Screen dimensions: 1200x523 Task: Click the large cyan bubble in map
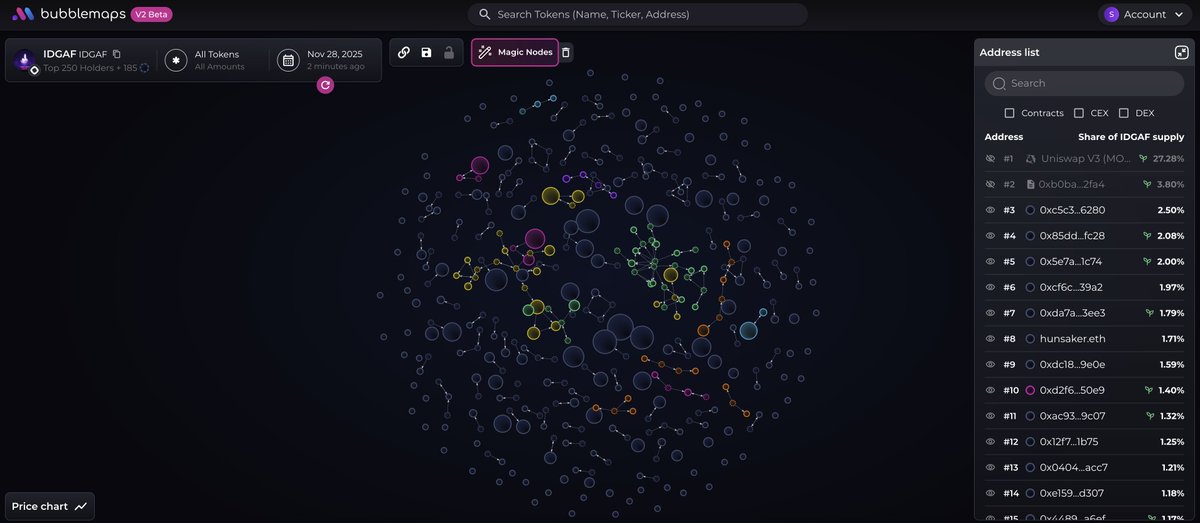(x=748, y=331)
